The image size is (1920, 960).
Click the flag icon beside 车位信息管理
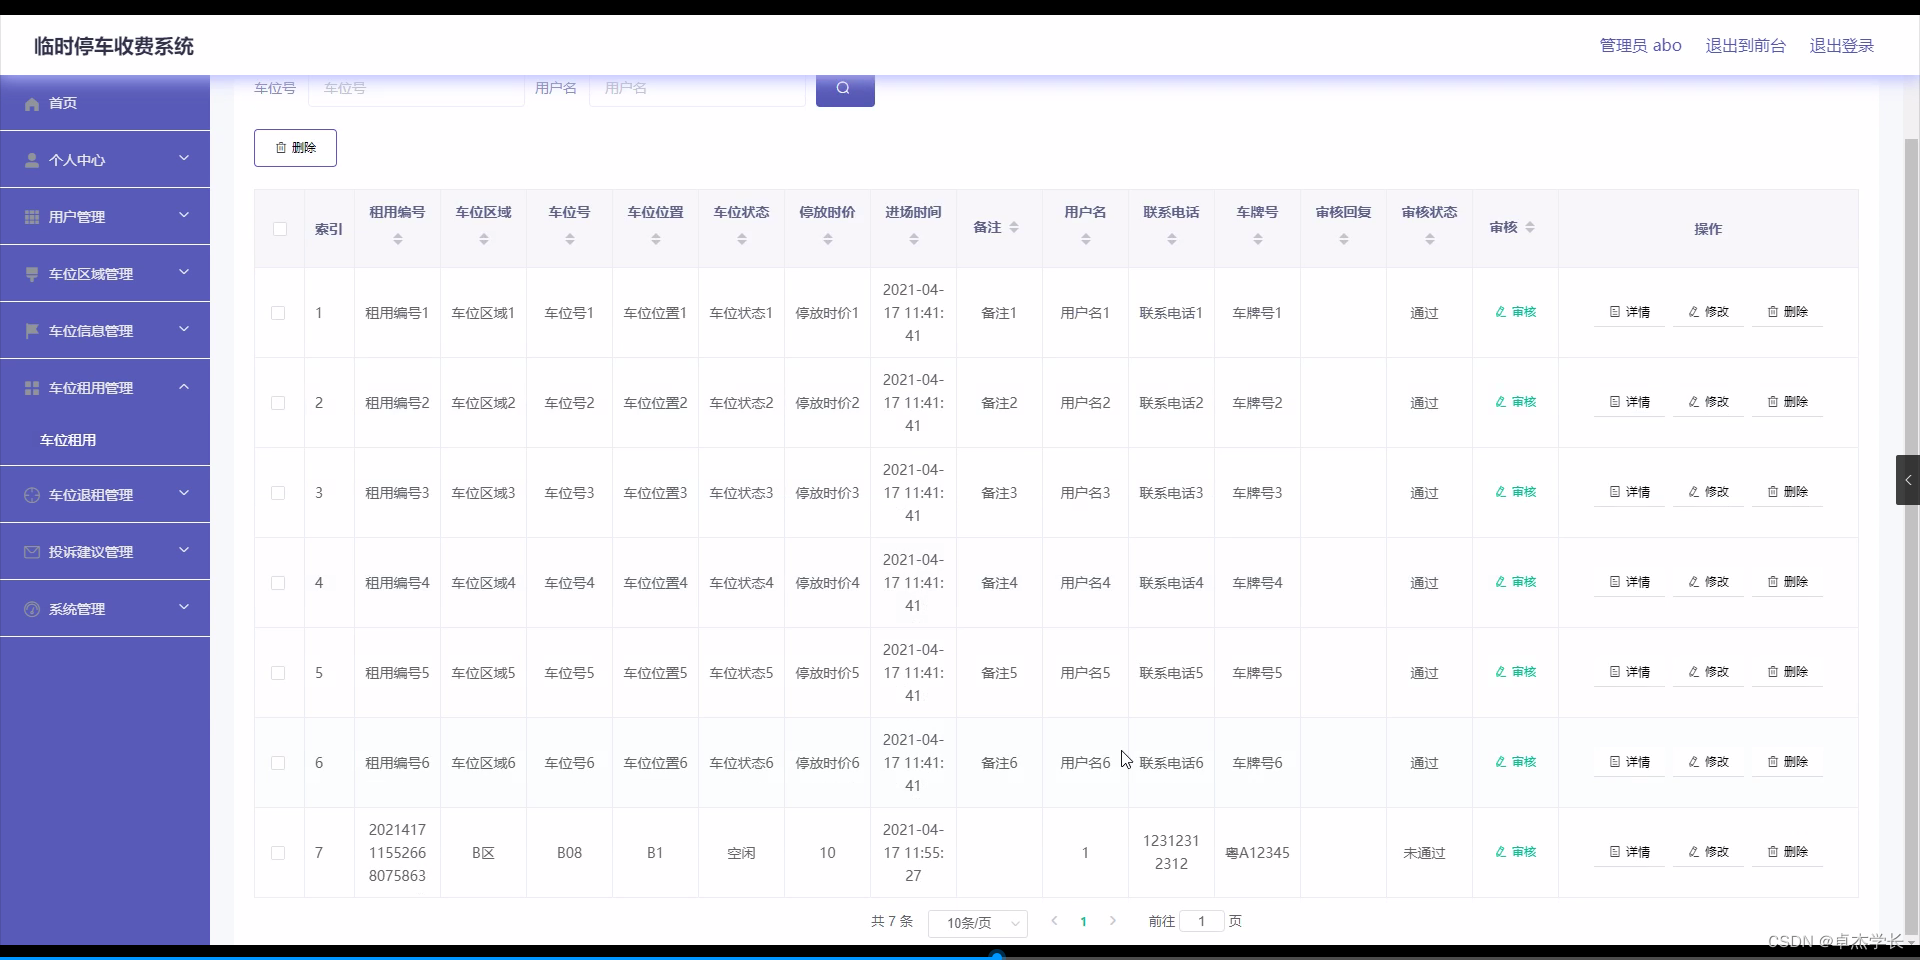coord(32,331)
